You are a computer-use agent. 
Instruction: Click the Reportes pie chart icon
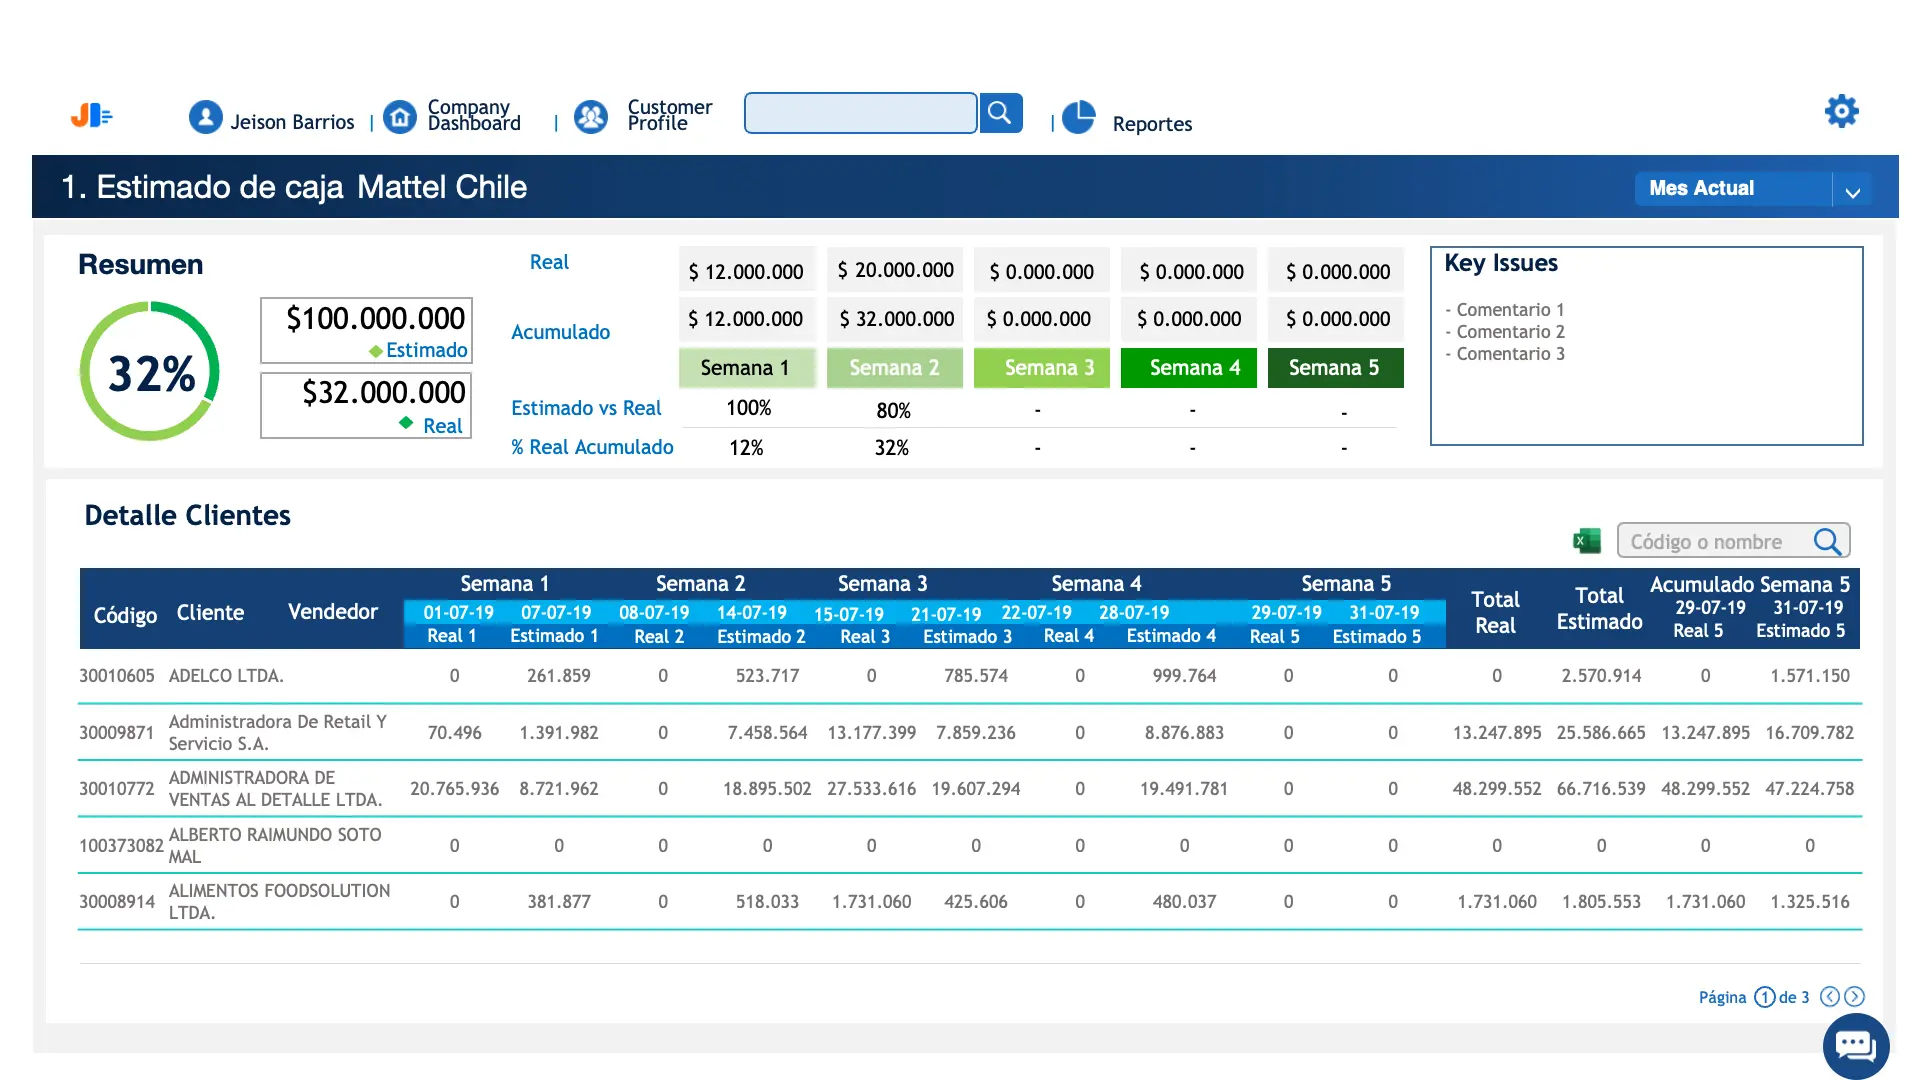1079,118
